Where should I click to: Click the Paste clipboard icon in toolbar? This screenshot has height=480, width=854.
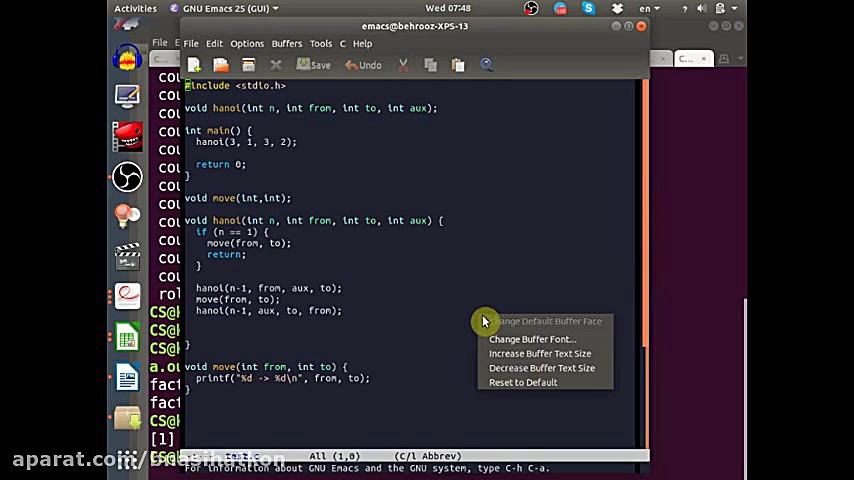(x=458, y=65)
